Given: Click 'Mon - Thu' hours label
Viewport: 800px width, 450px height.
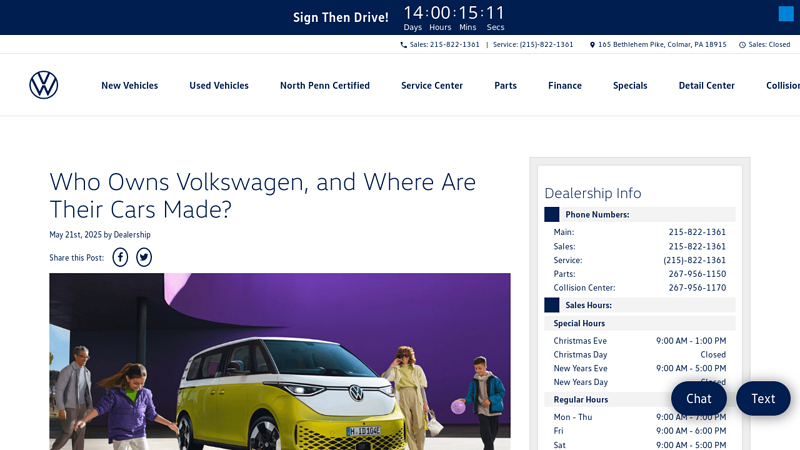Looking at the screenshot, I should (573, 417).
